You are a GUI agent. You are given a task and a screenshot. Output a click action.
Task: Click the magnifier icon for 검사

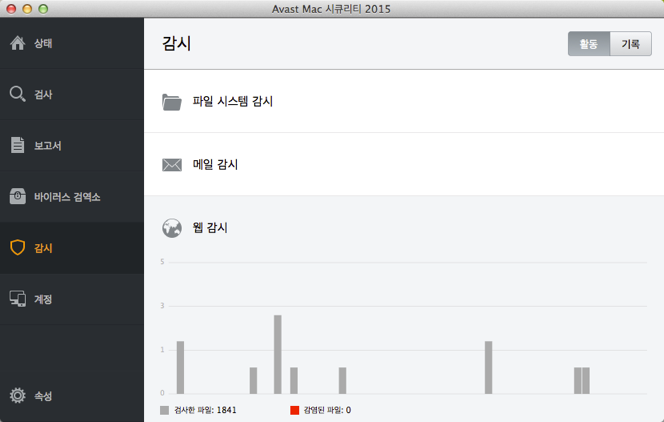click(x=17, y=94)
